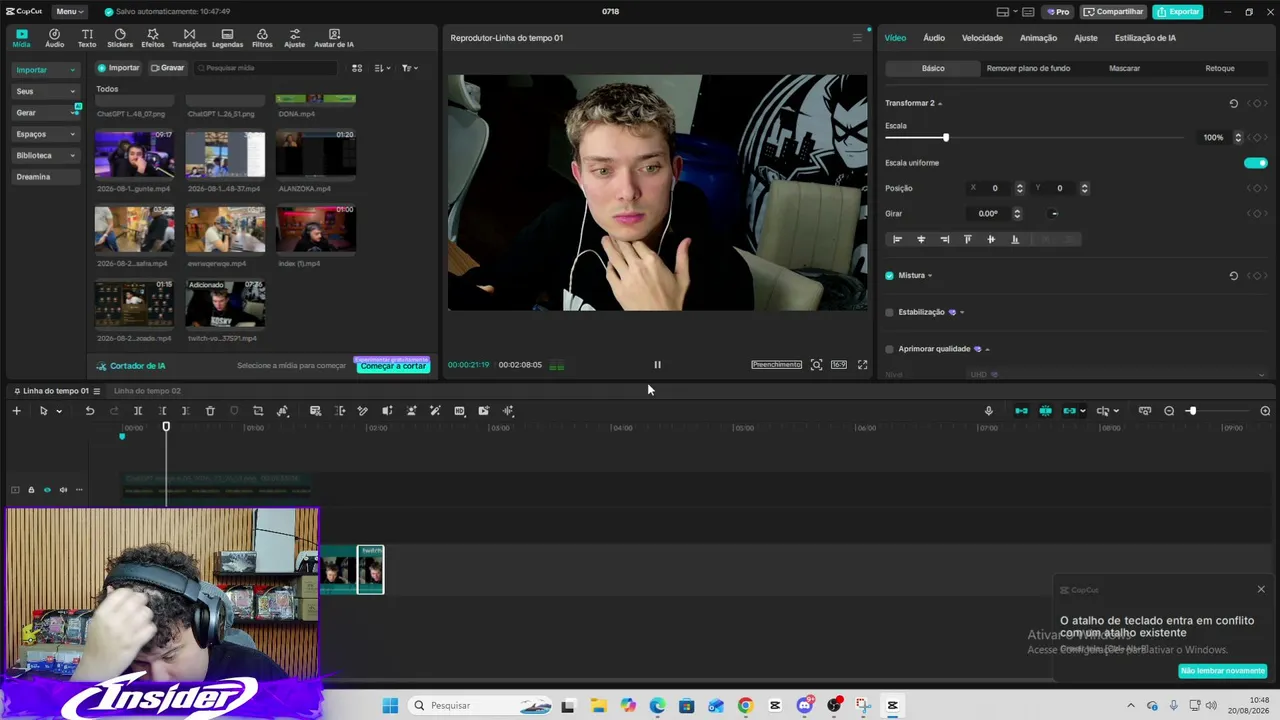1280x720 pixels.
Task: Open the Mascarar tab
Action: click(1124, 68)
